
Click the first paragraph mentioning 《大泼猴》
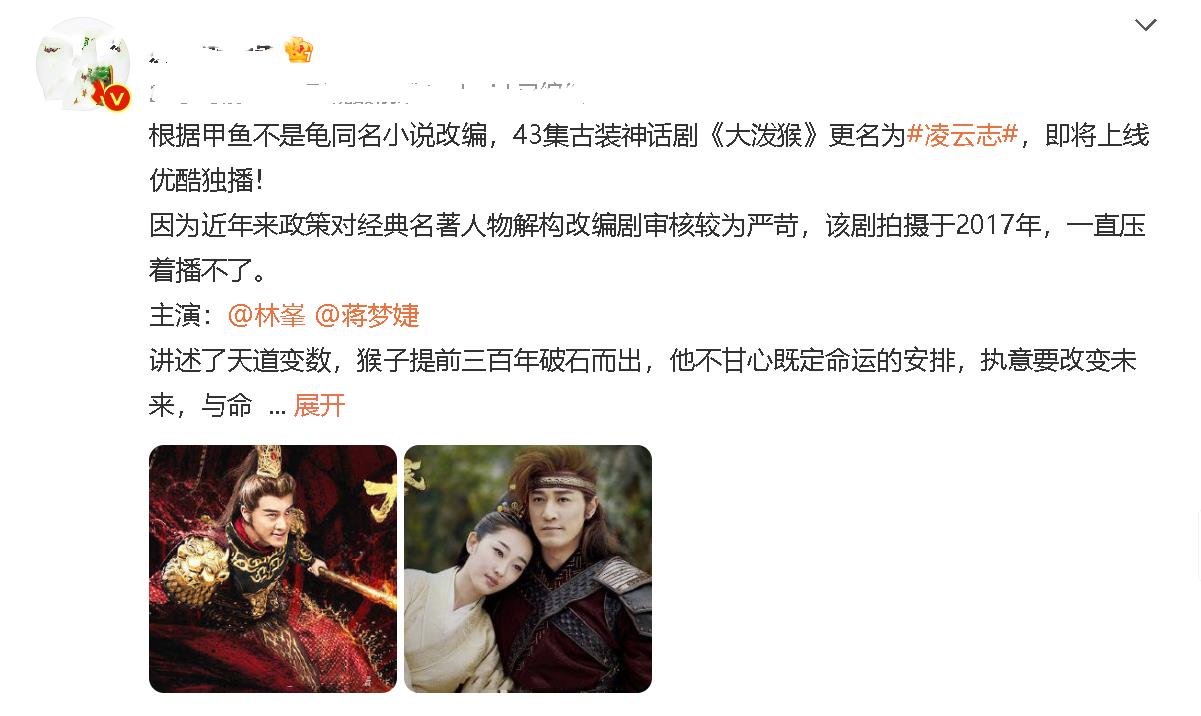click(x=649, y=158)
